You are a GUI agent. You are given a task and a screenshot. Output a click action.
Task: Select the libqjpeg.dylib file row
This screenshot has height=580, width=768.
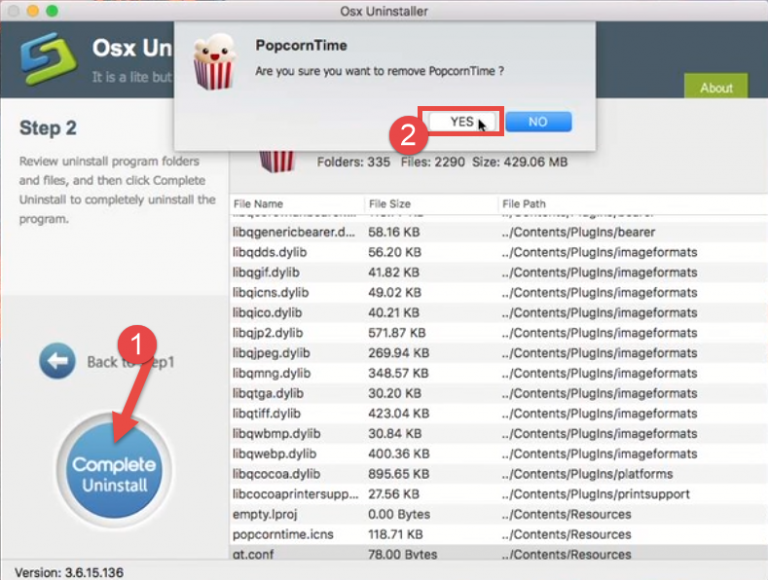[x=499, y=353]
